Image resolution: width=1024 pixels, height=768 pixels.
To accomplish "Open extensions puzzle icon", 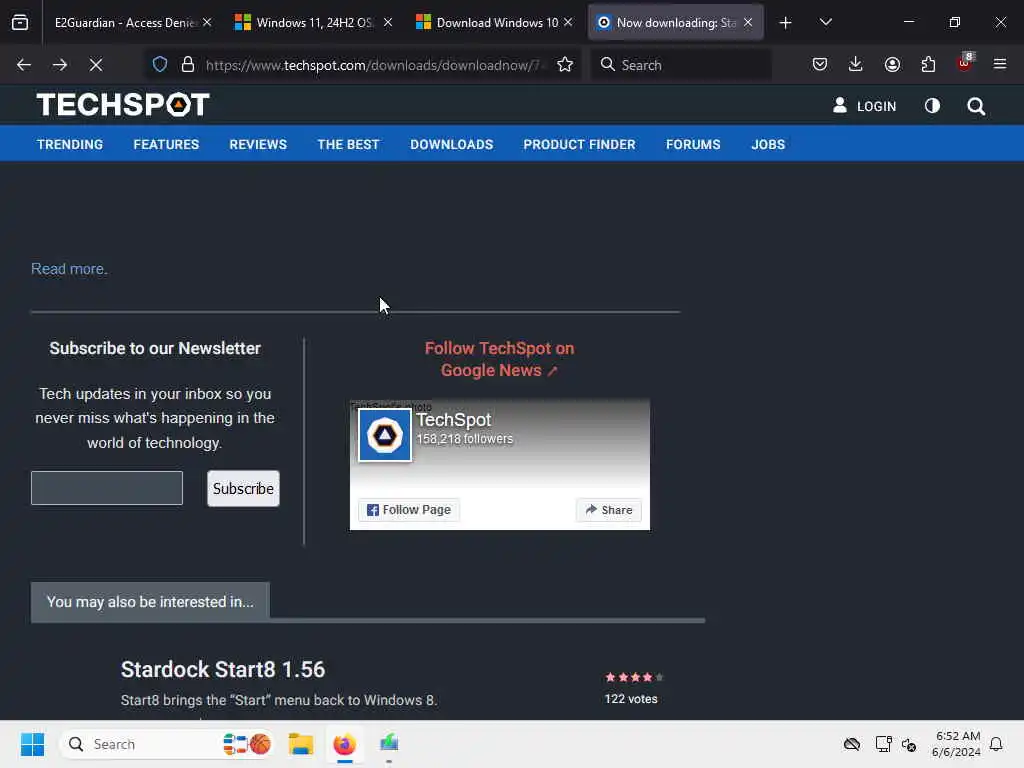I will (x=928, y=64).
